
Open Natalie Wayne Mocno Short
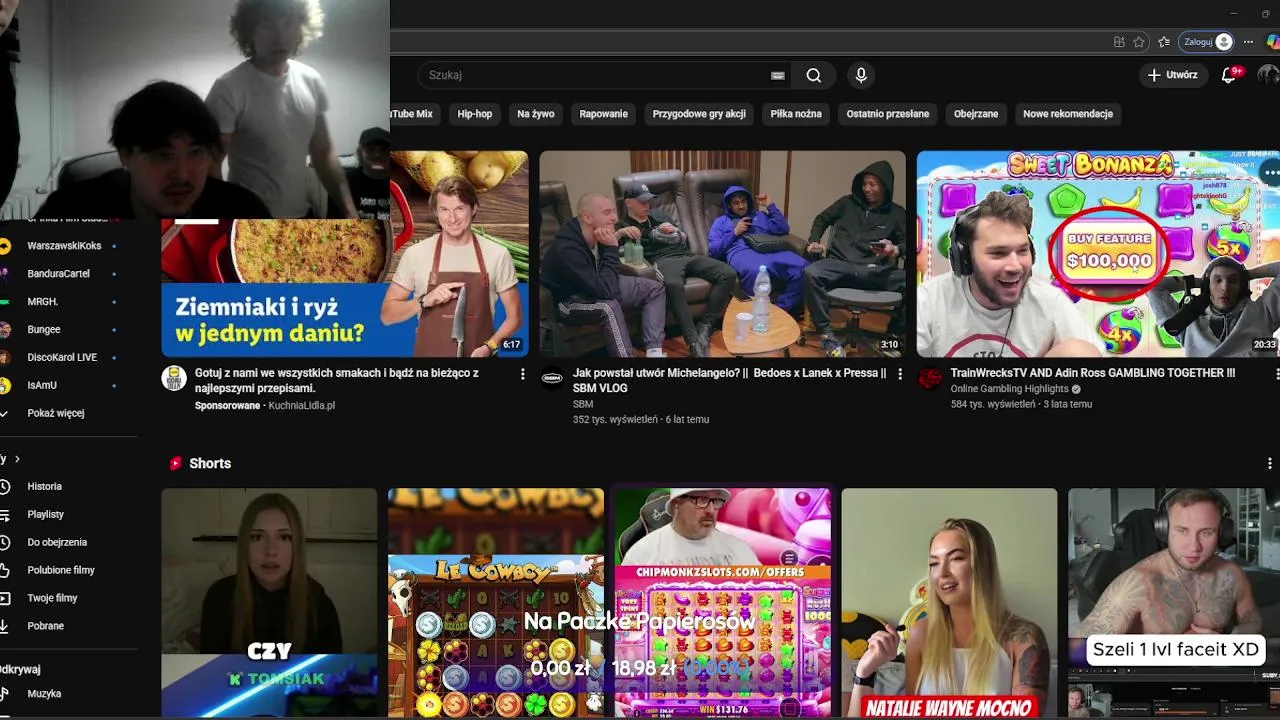(949, 603)
